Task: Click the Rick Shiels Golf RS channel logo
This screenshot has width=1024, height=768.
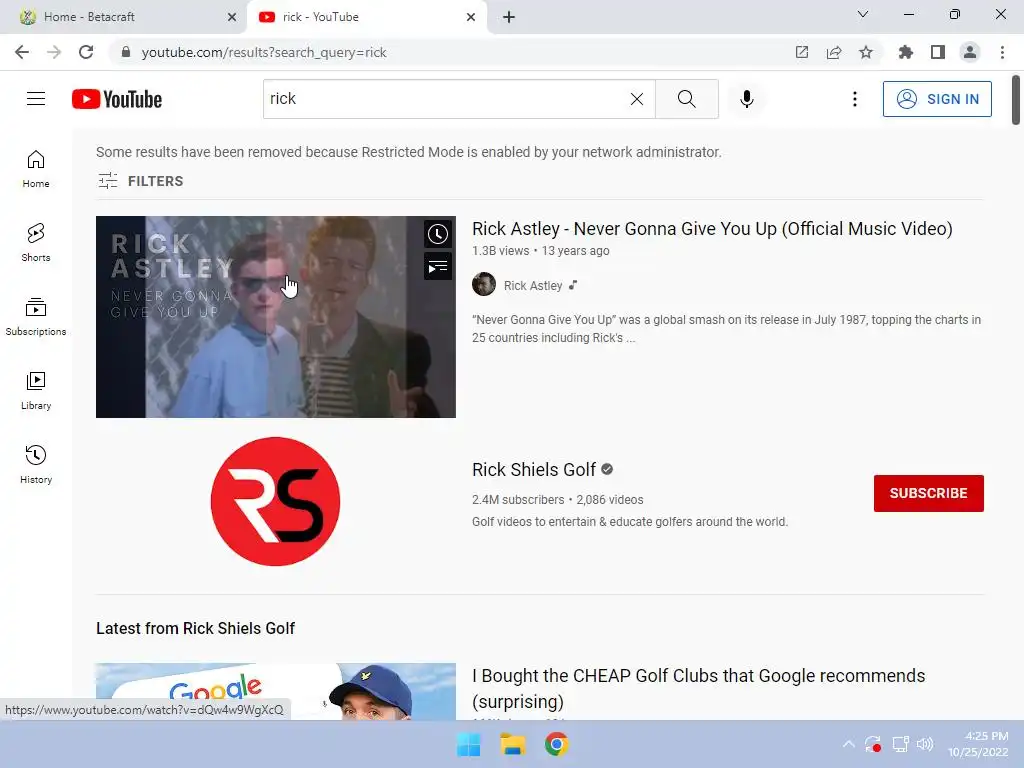Action: [x=276, y=501]
